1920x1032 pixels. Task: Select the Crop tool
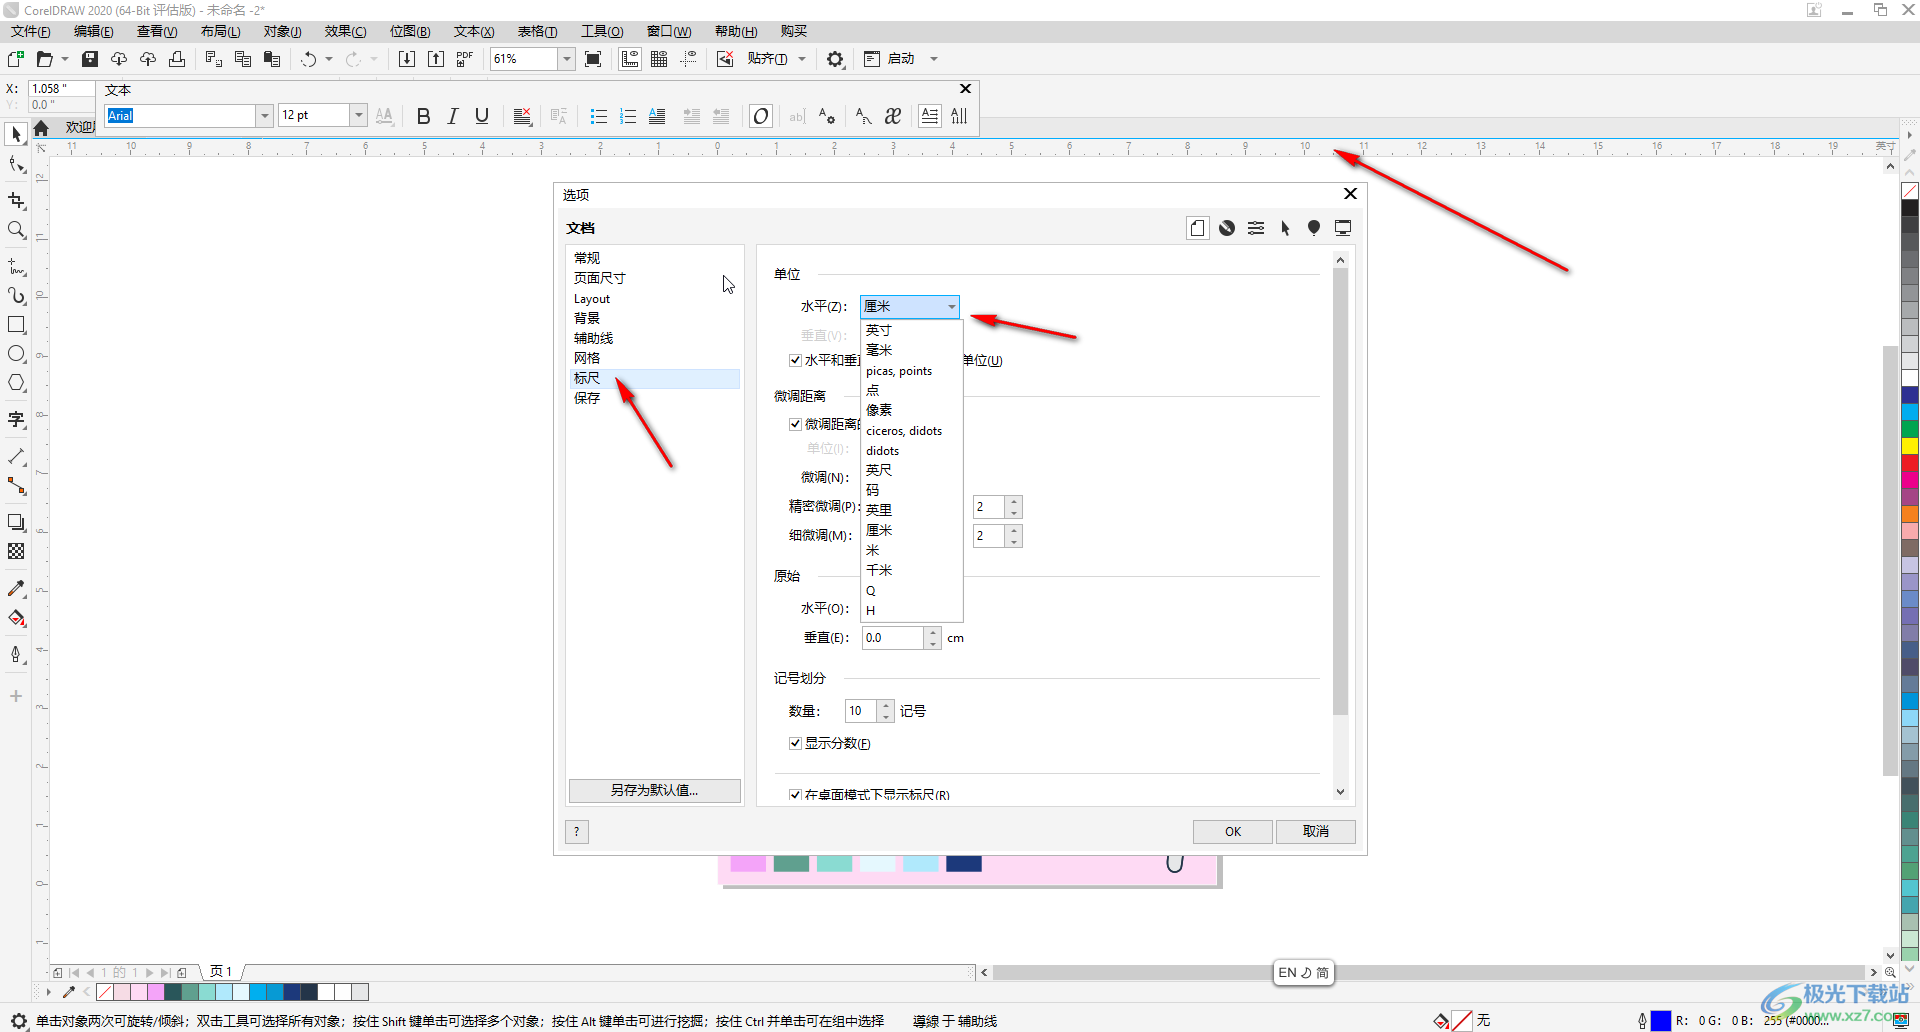[x=16, y=201]
